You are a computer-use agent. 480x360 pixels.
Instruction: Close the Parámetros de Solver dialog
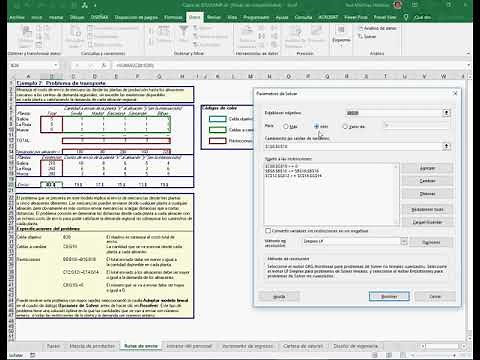point(455,94)
